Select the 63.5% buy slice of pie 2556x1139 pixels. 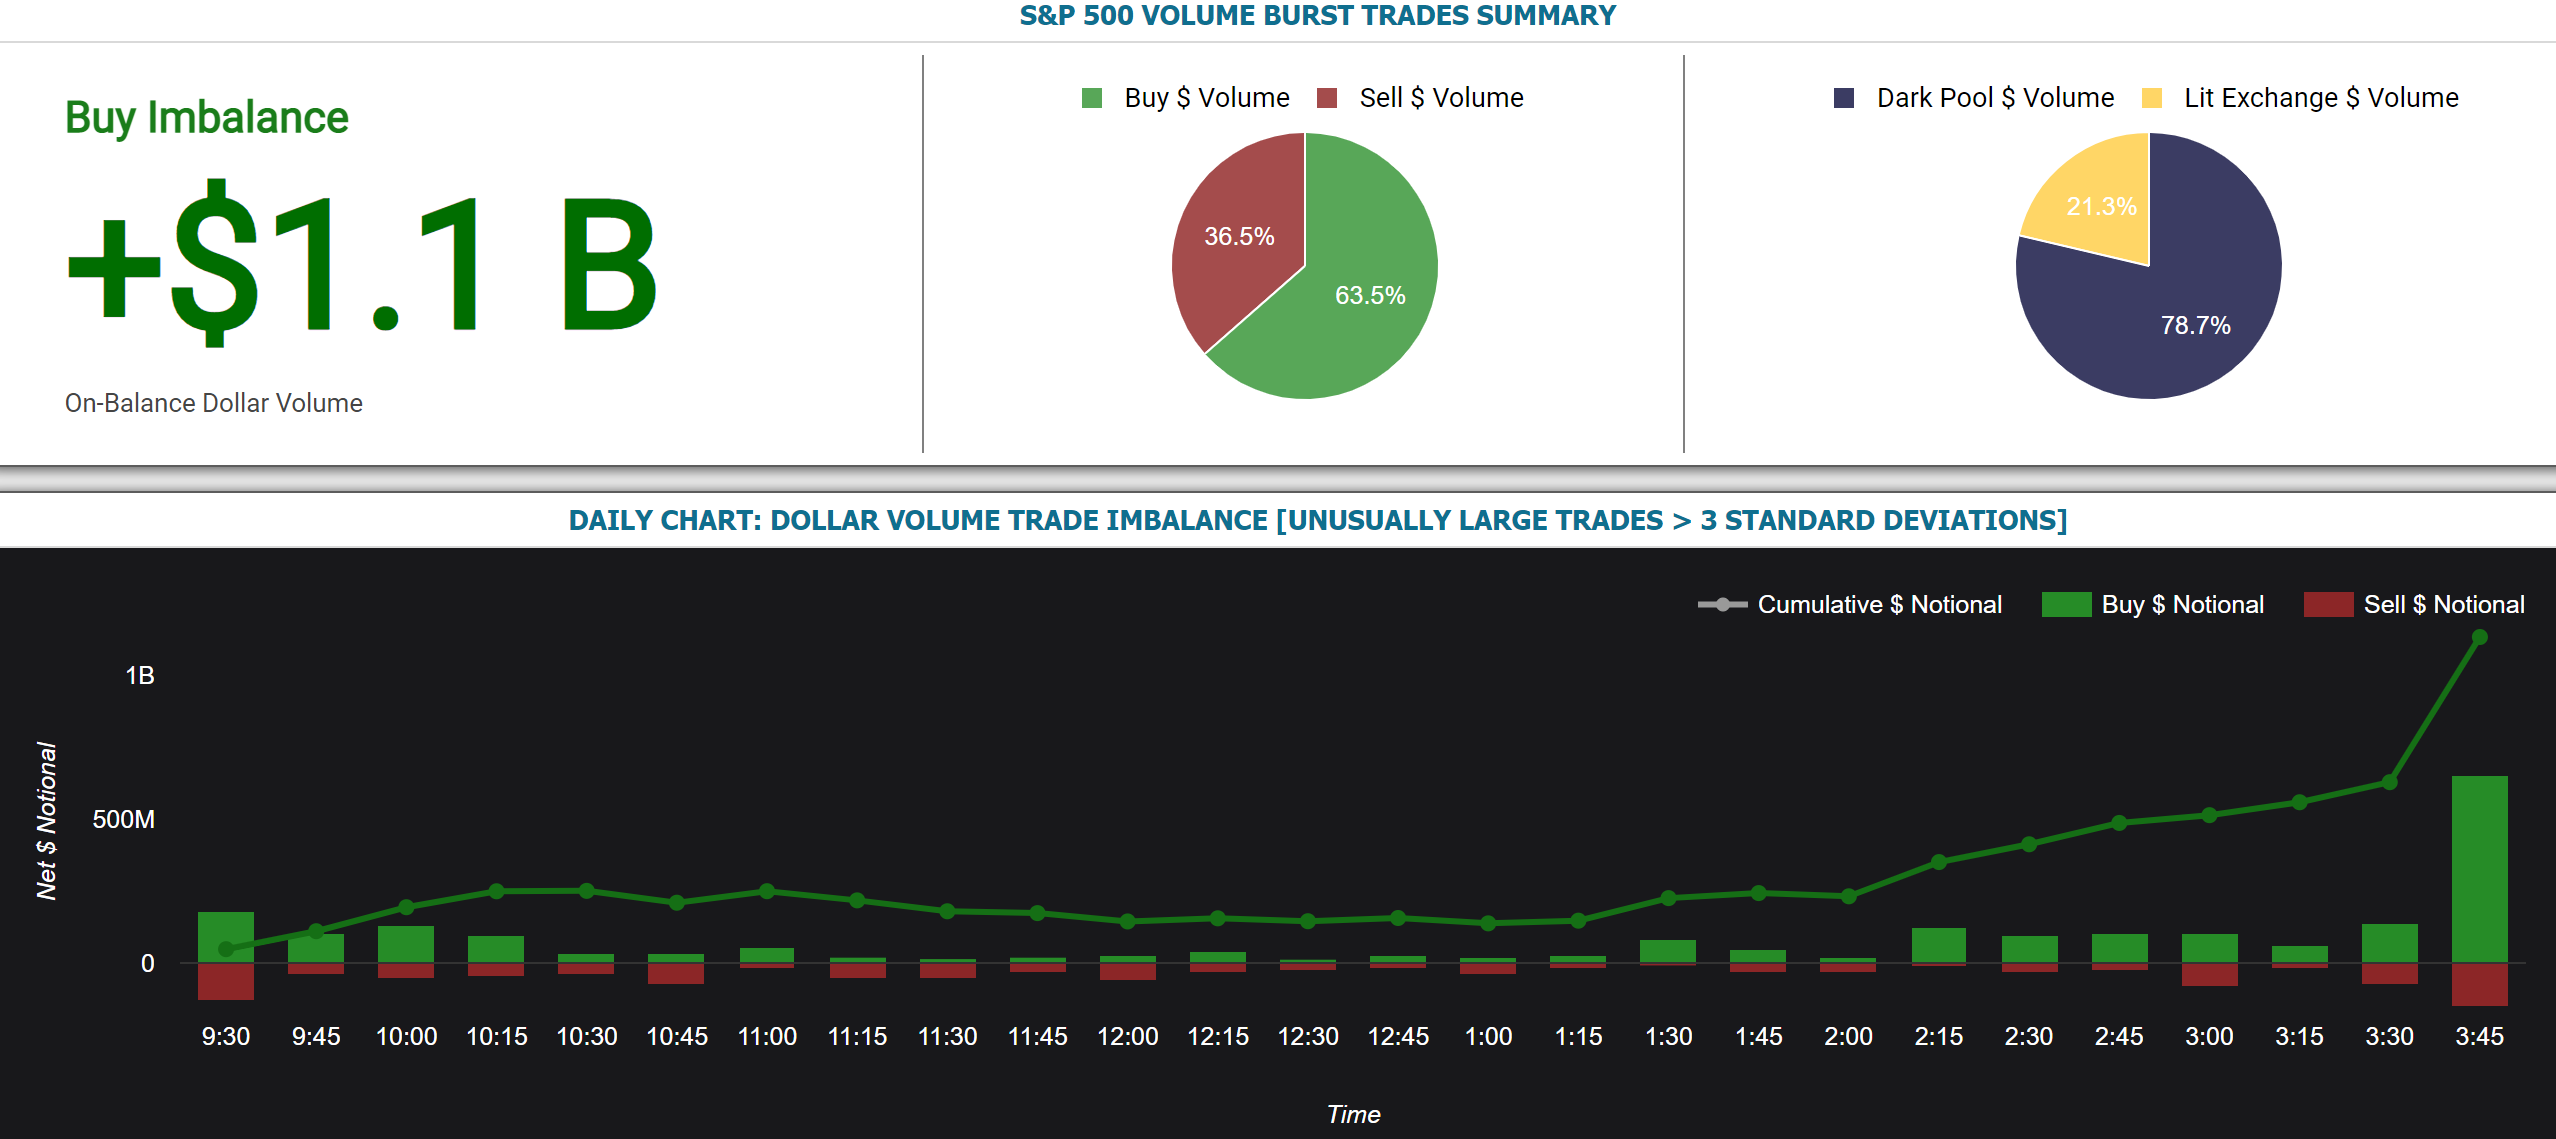click(x=1371, y=295)
